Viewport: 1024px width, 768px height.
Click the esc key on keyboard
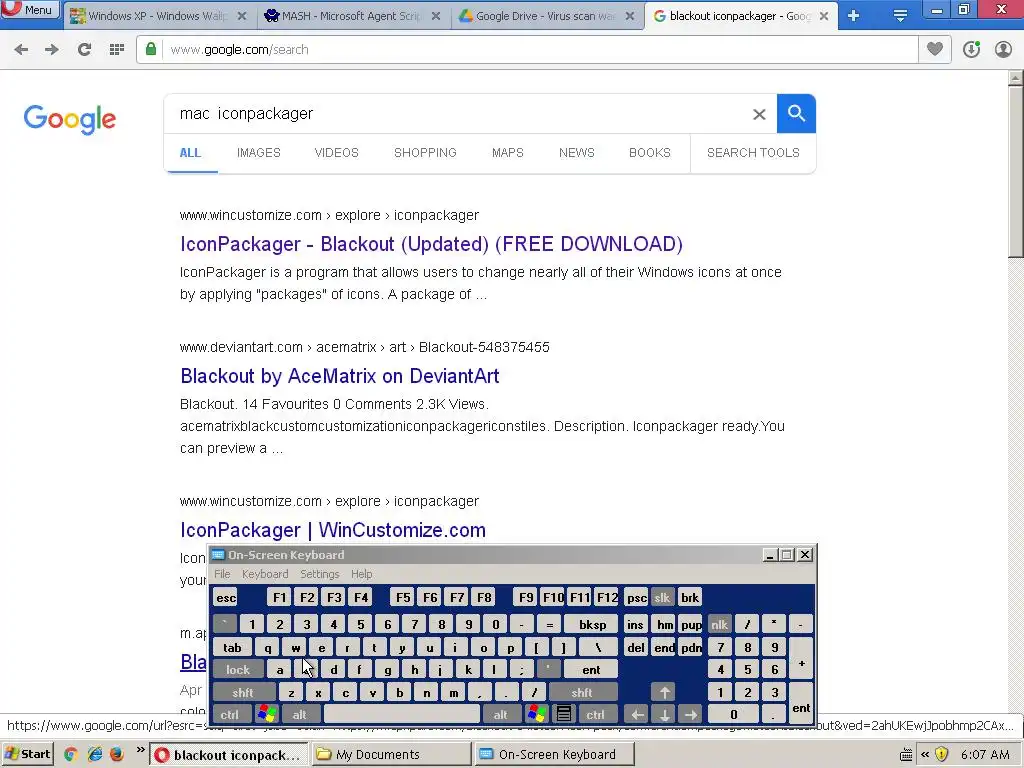tap(226, 598)
